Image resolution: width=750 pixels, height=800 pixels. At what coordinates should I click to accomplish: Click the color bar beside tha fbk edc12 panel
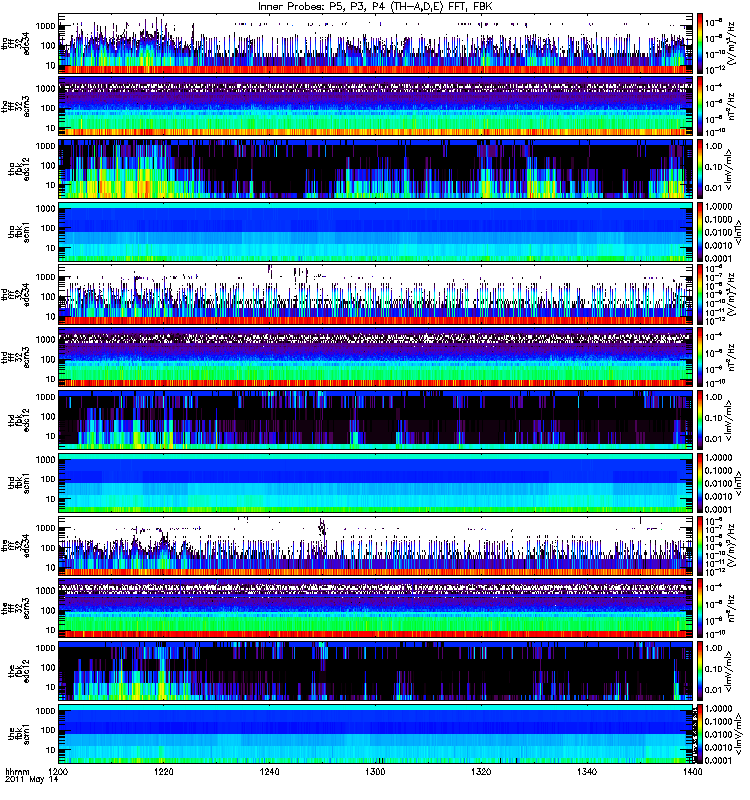(700, 169)
